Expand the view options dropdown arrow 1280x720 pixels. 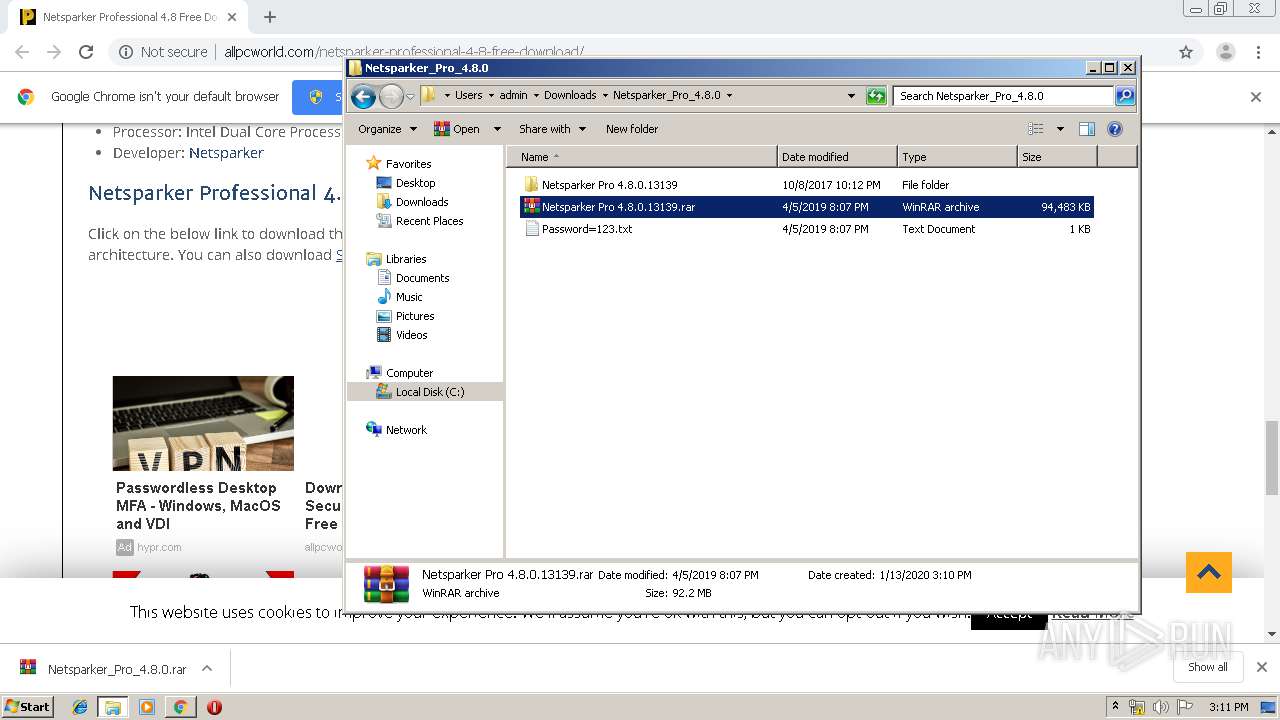1060,129
